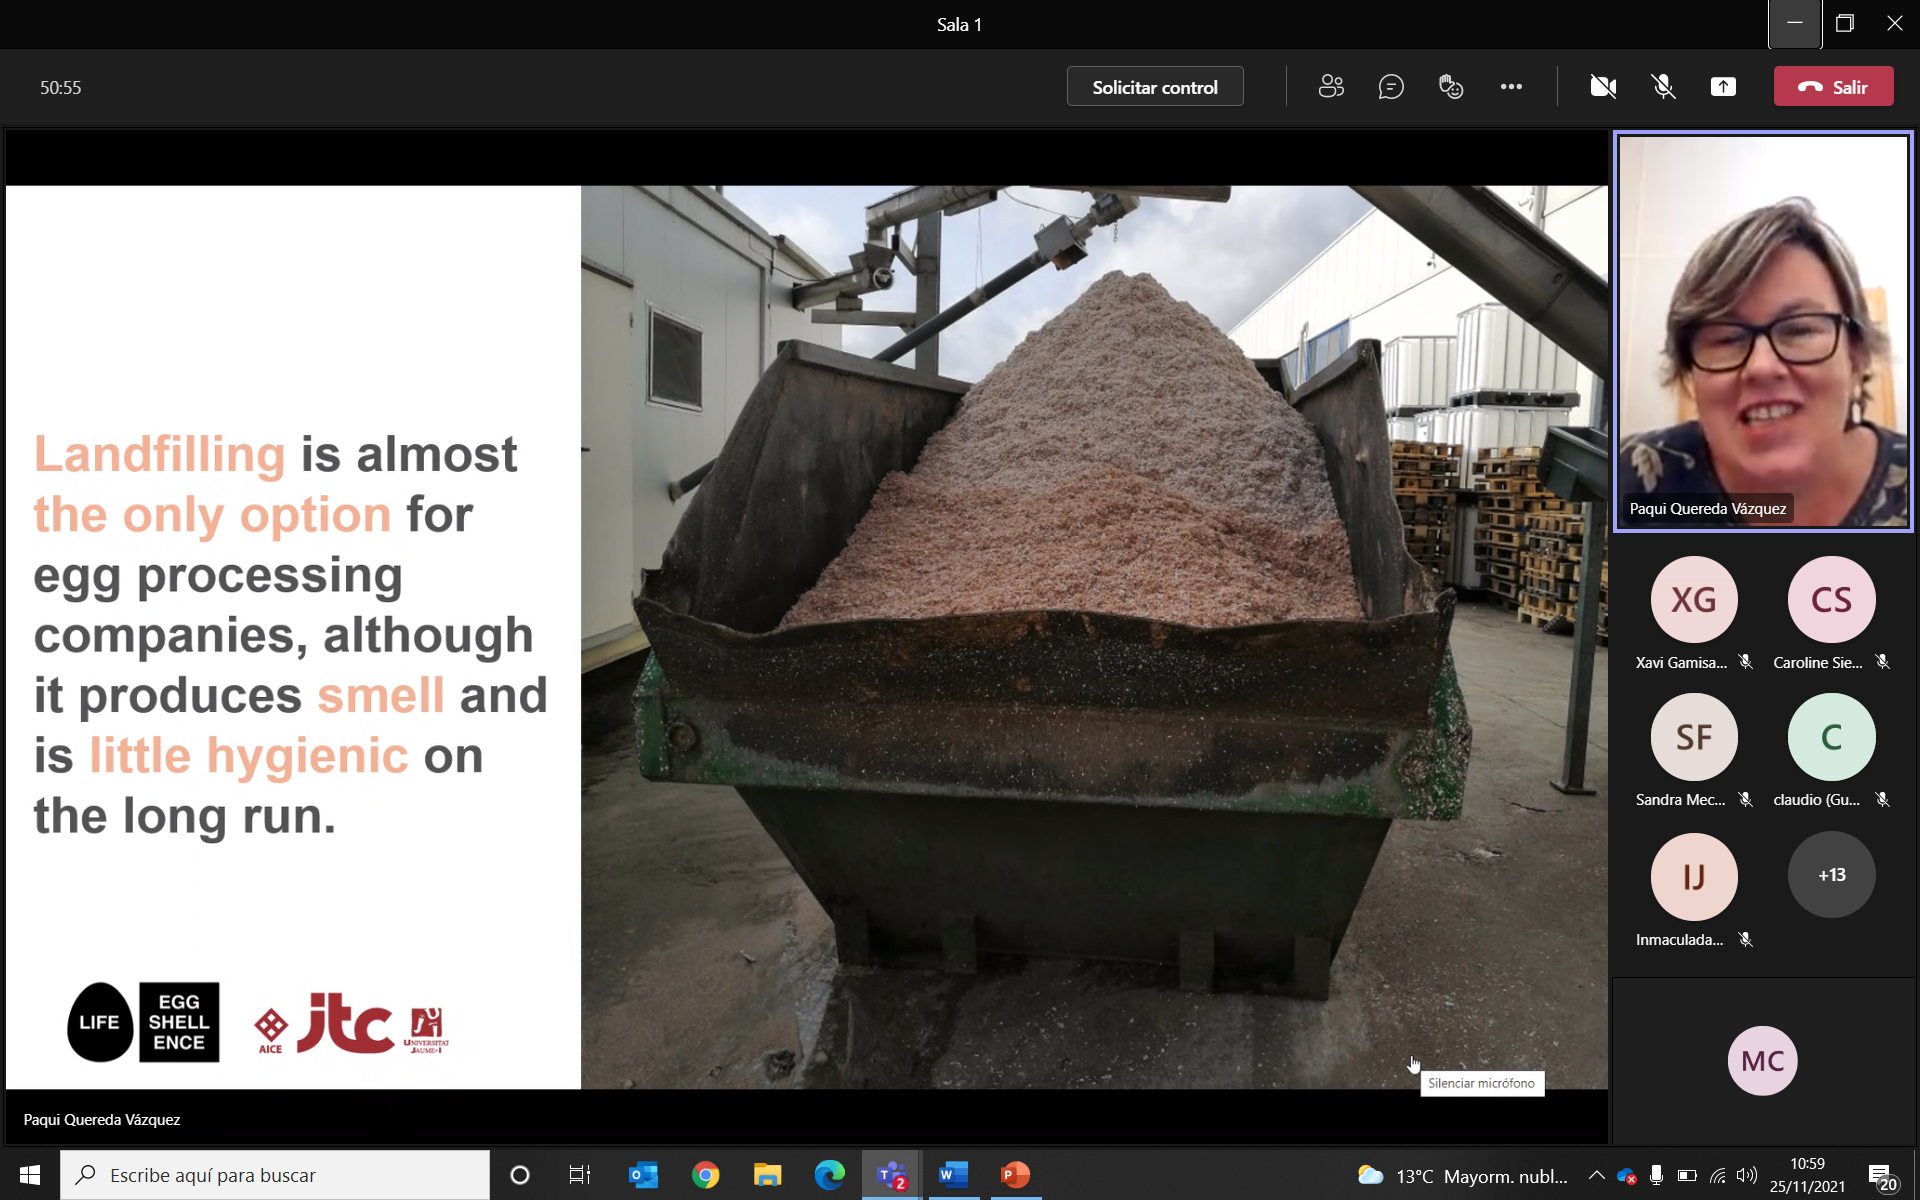Expand the +13 more participants
The image size is (1920, 1200).
click(x=1831, y=875)
